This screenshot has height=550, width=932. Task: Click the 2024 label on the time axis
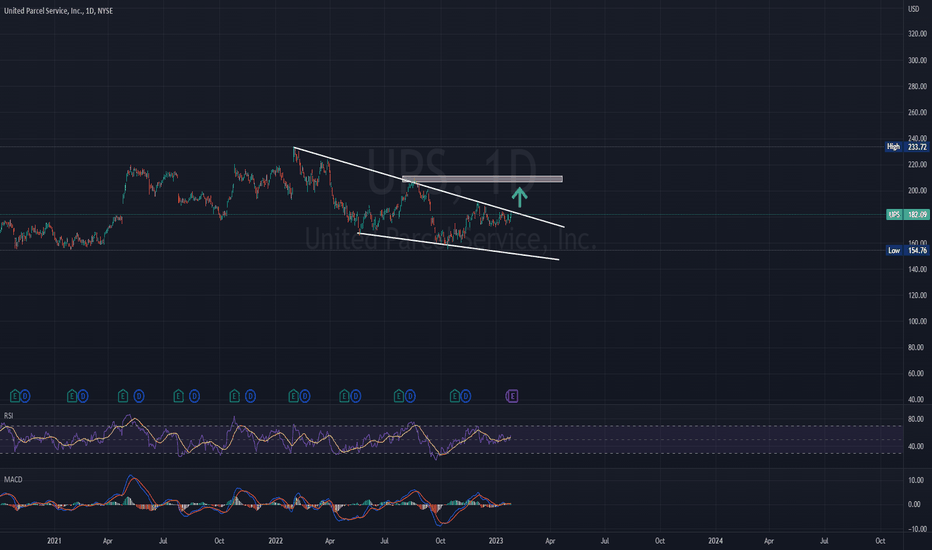click(x=716, y=541)
